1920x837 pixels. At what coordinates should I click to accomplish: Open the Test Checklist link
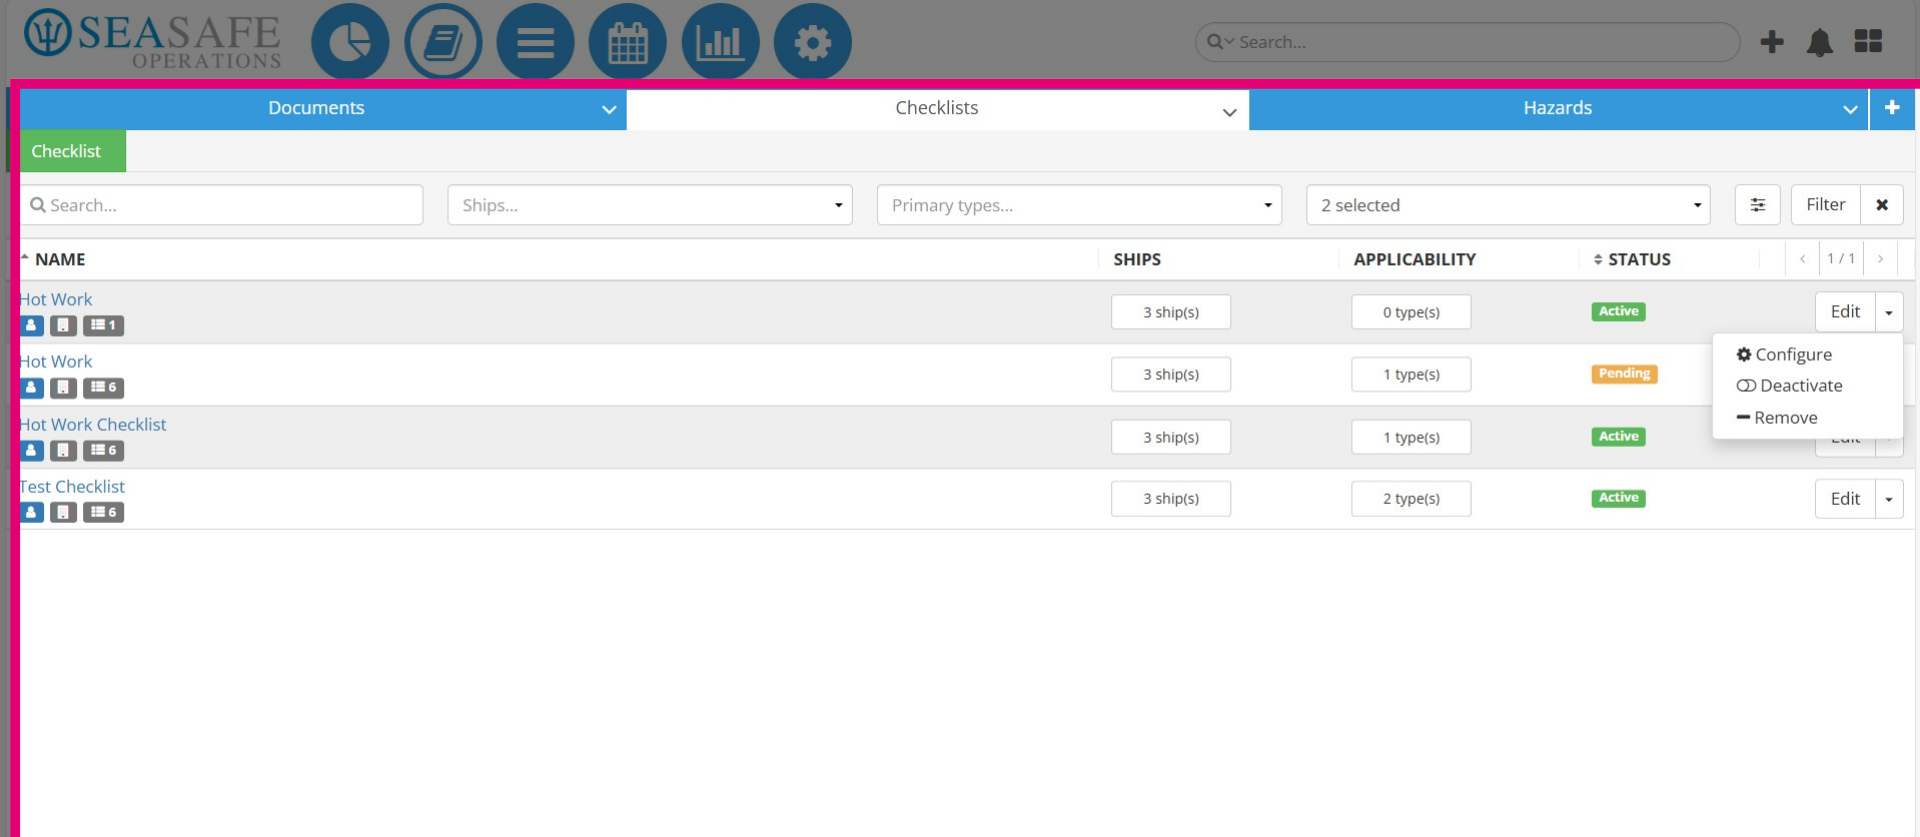[x=72, y=487]
